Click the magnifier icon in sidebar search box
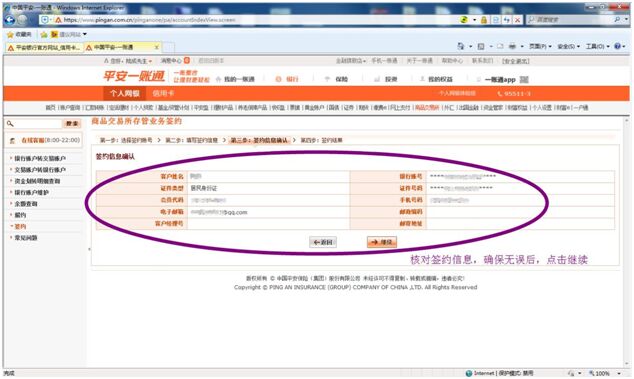The width and height of the screenshot is (634, 379). (10, 124)
